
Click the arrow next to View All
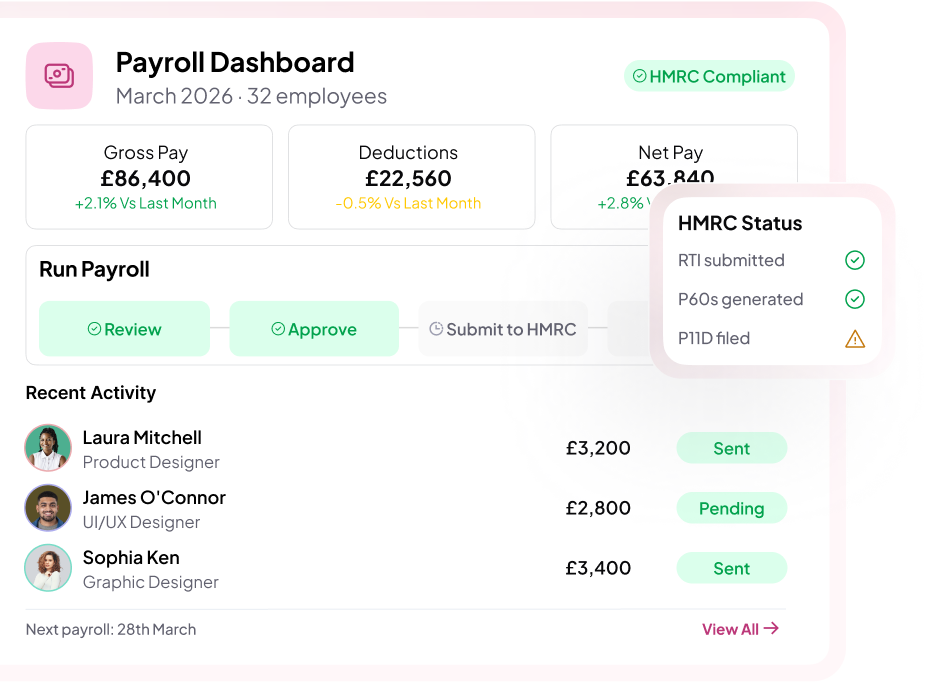(x=771, y=629)
